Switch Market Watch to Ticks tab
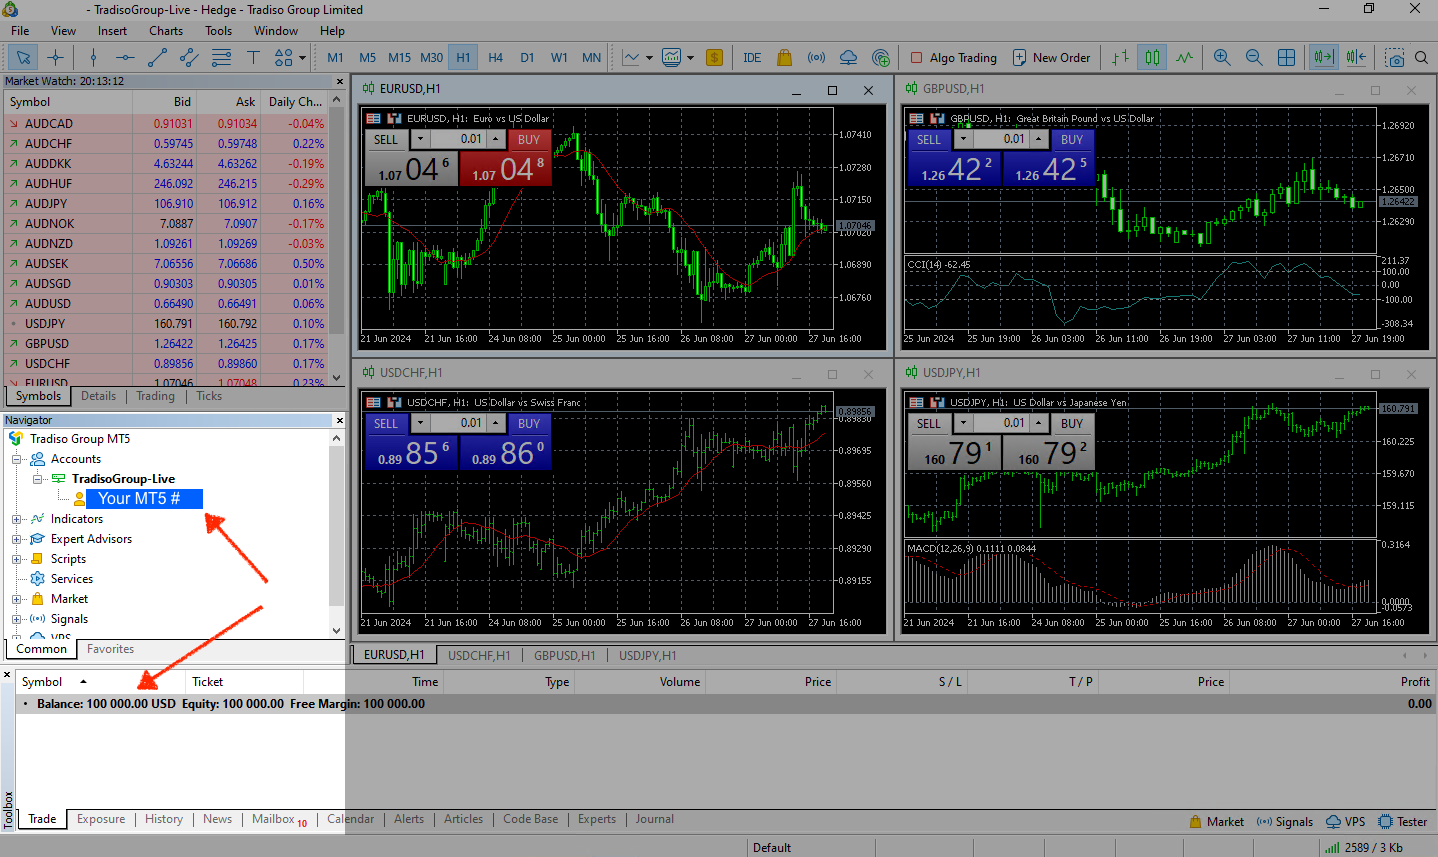This screenshot has width=1438, height=857. 209,396
